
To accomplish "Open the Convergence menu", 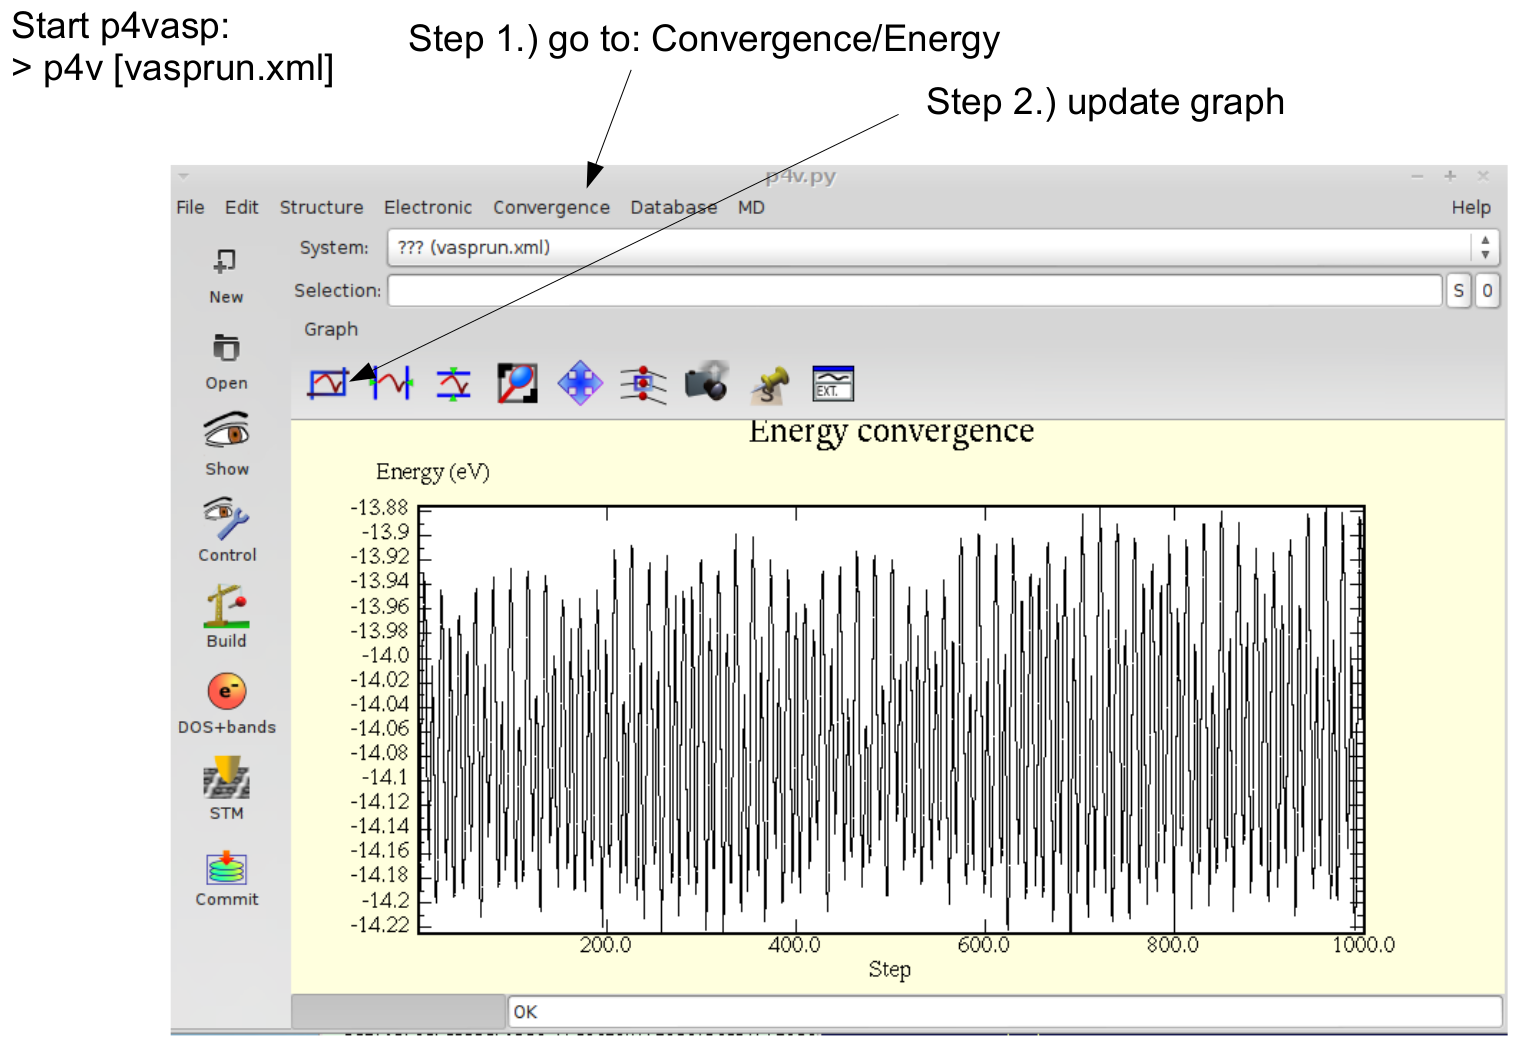I will pos(551,207).
